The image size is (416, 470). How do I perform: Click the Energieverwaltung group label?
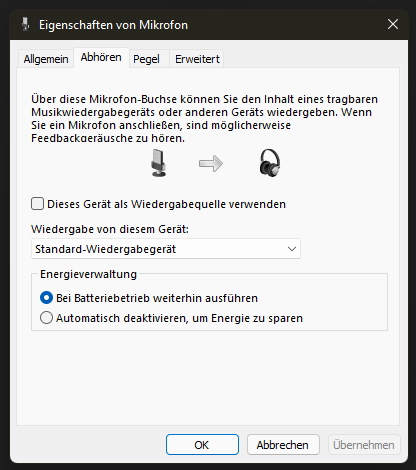(88, 274)
